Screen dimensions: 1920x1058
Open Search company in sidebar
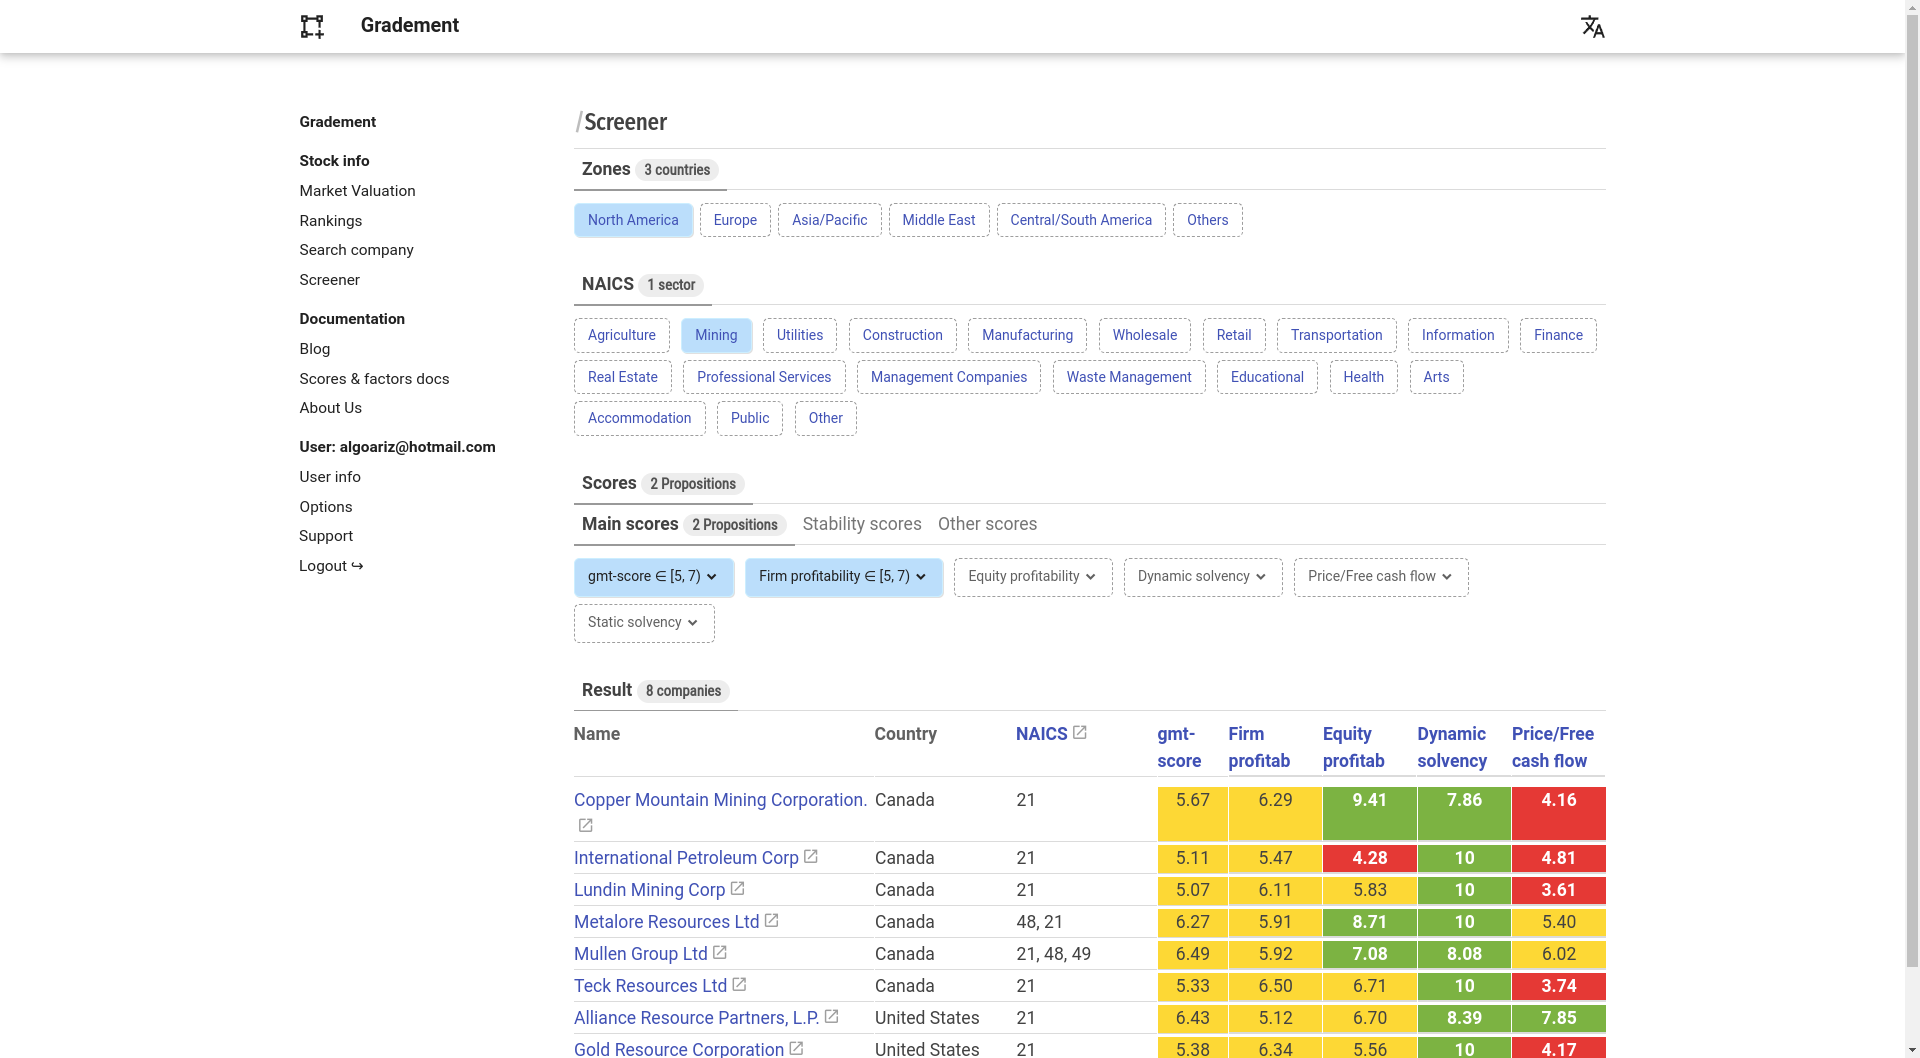coord(356,250)
